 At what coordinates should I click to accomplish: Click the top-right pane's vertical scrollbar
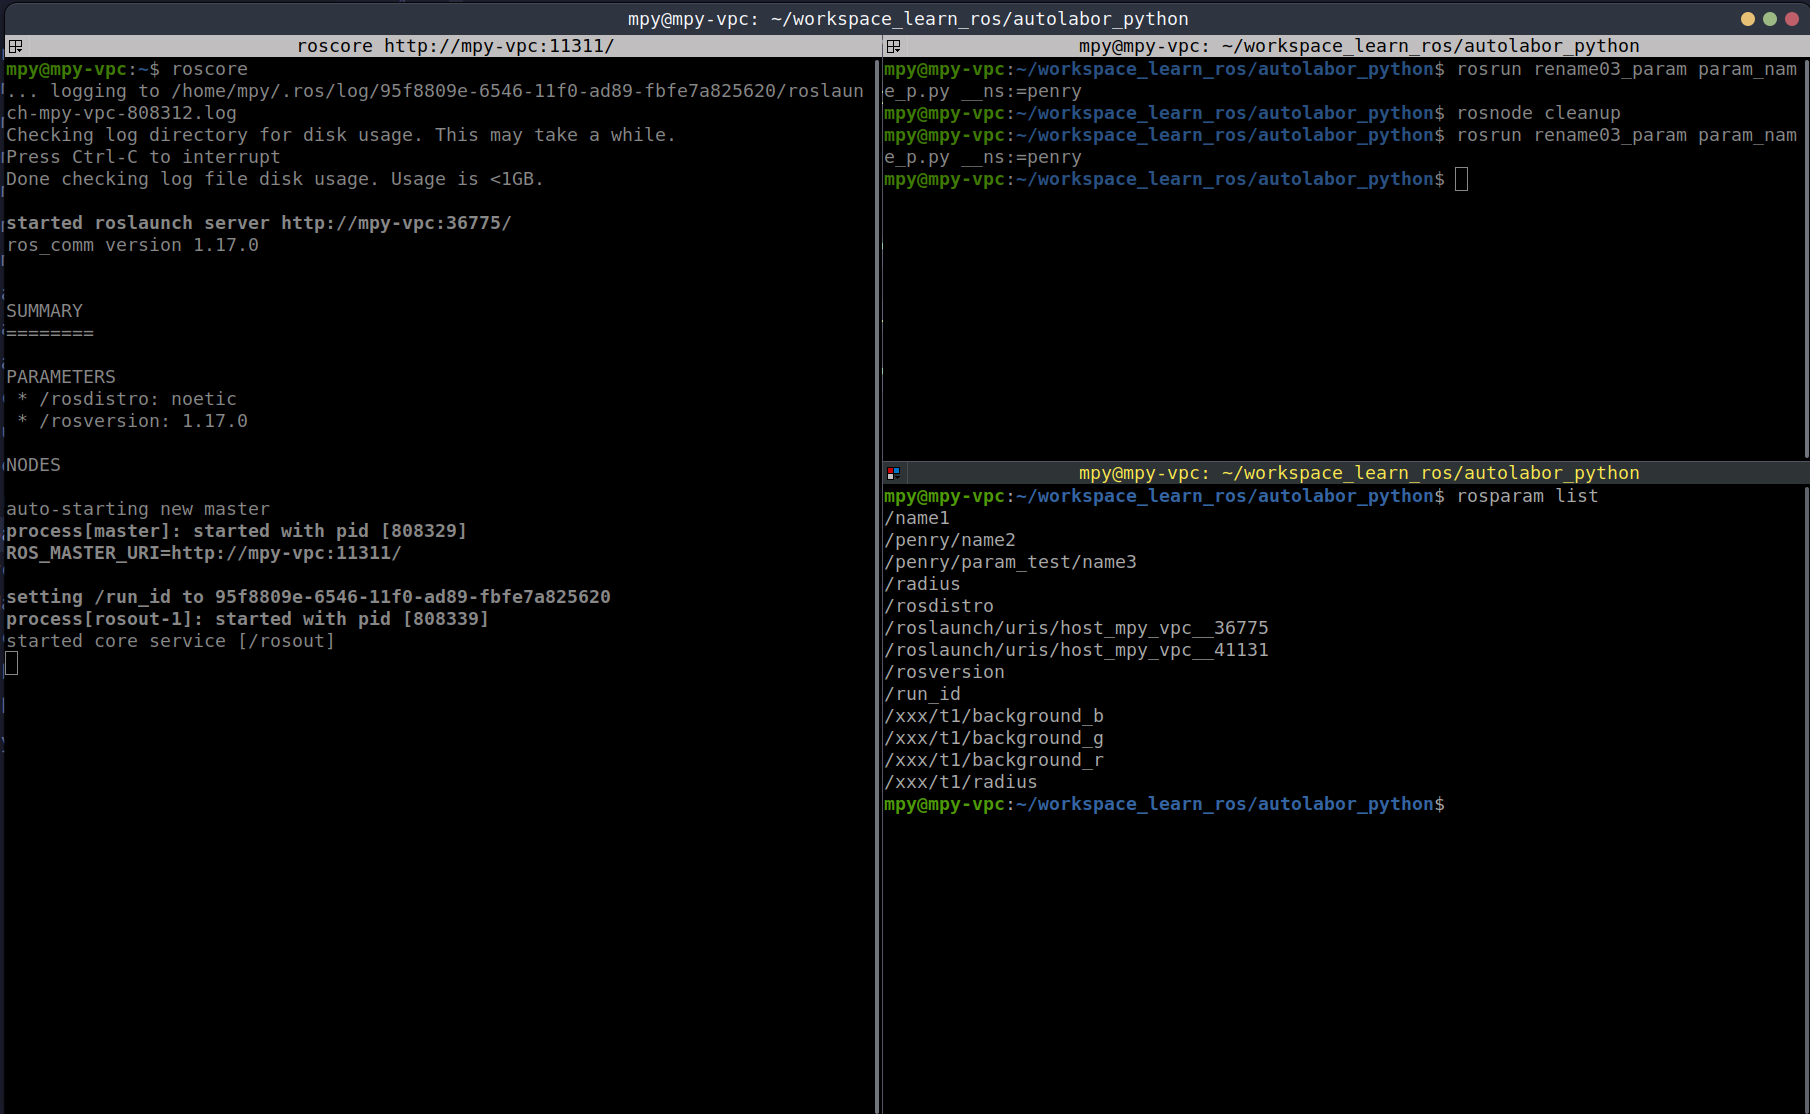click(1806, 250)
